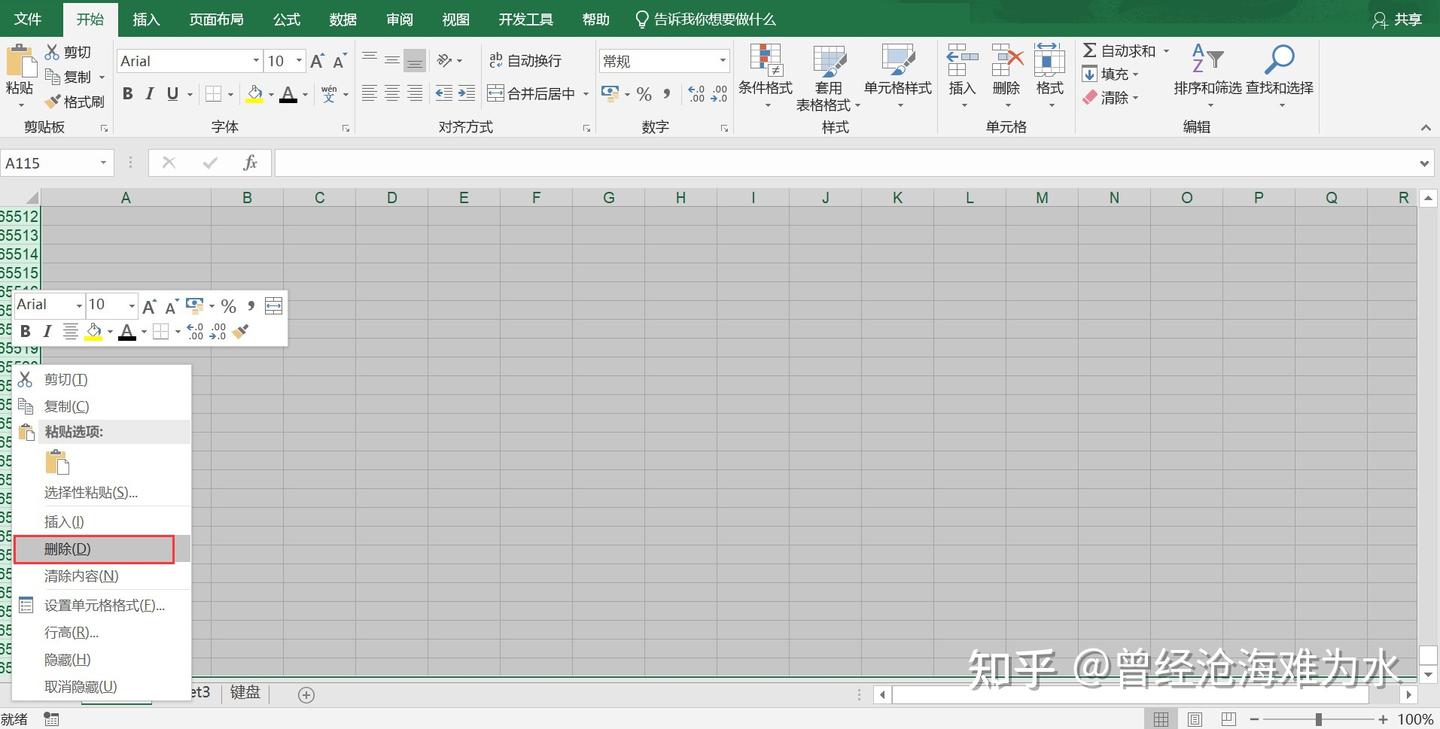Click 共享 share button
Screen dimensions: 1440x729
[x=1397, y=19]
